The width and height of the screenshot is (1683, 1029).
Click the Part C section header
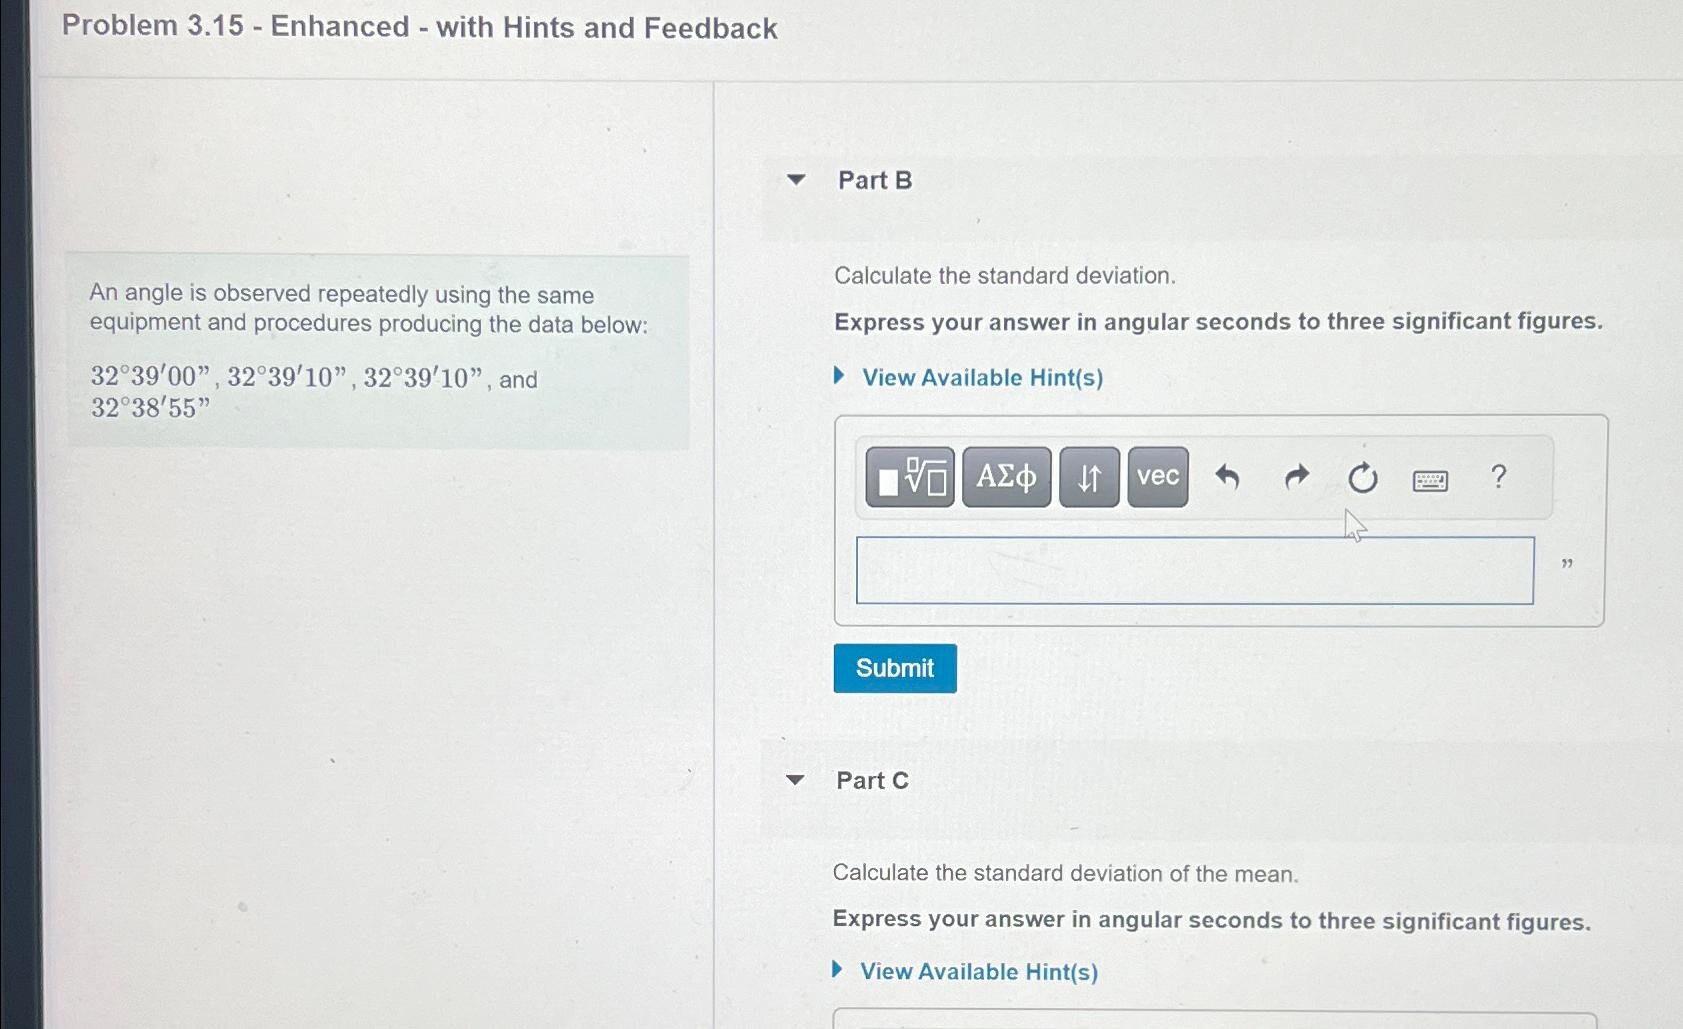[x=871, y=781]
